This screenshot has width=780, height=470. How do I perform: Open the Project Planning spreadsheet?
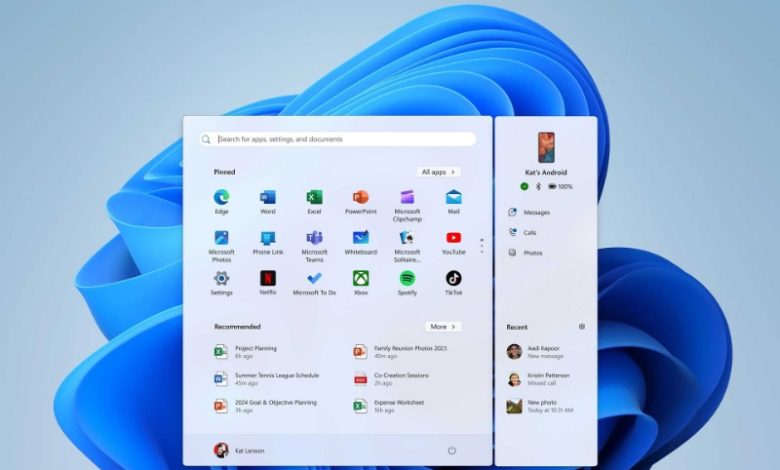tap(246, 352)
